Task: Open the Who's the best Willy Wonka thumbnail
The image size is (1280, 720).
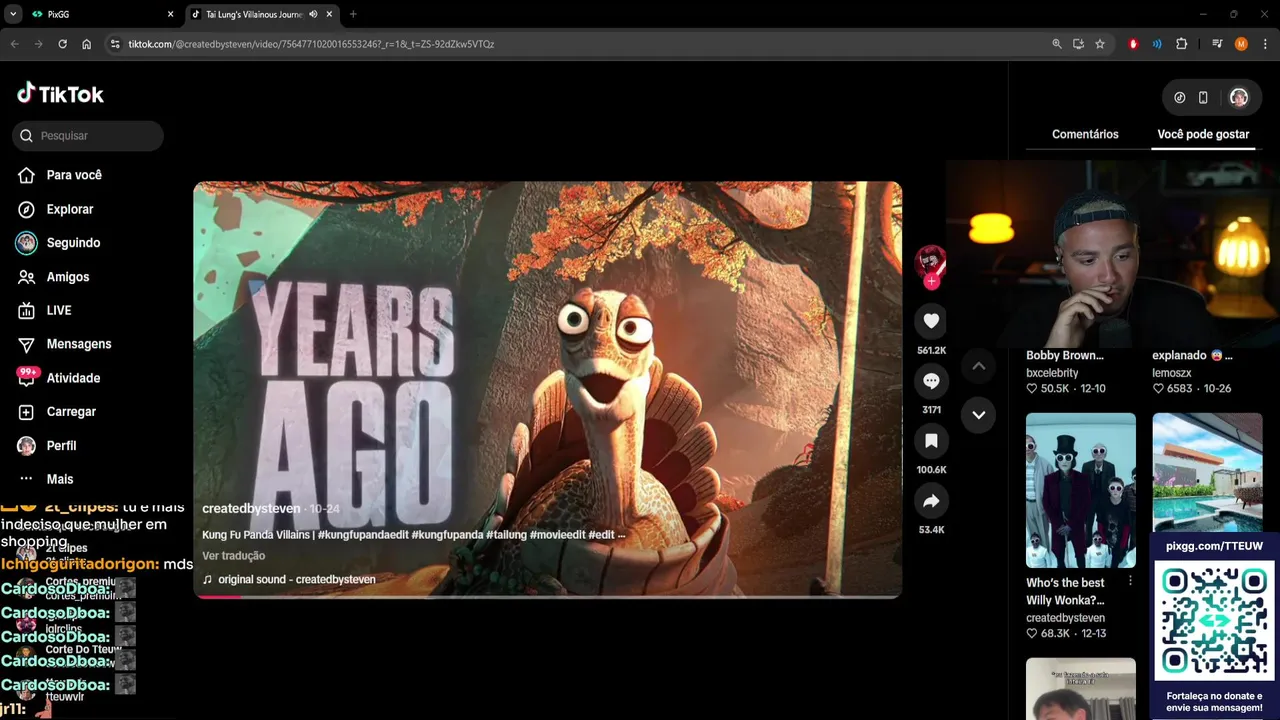Action: point(1081,490)
